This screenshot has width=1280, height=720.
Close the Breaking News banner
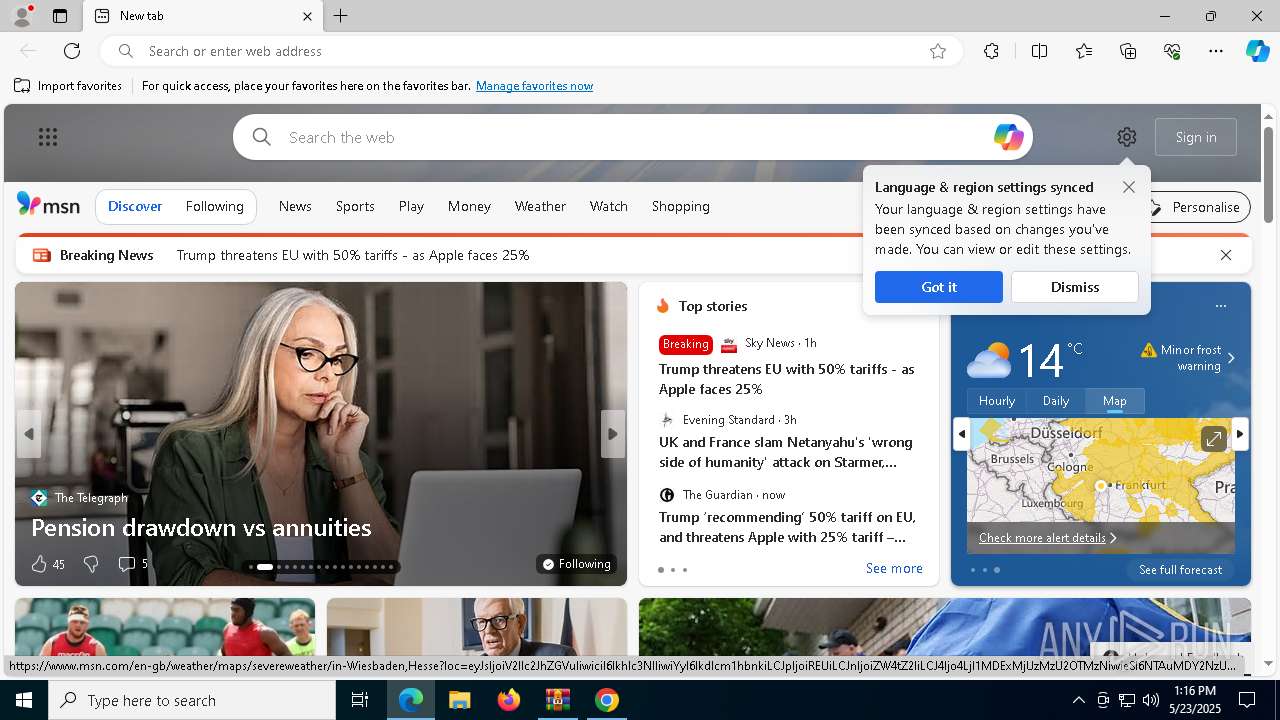point(1226,255)
